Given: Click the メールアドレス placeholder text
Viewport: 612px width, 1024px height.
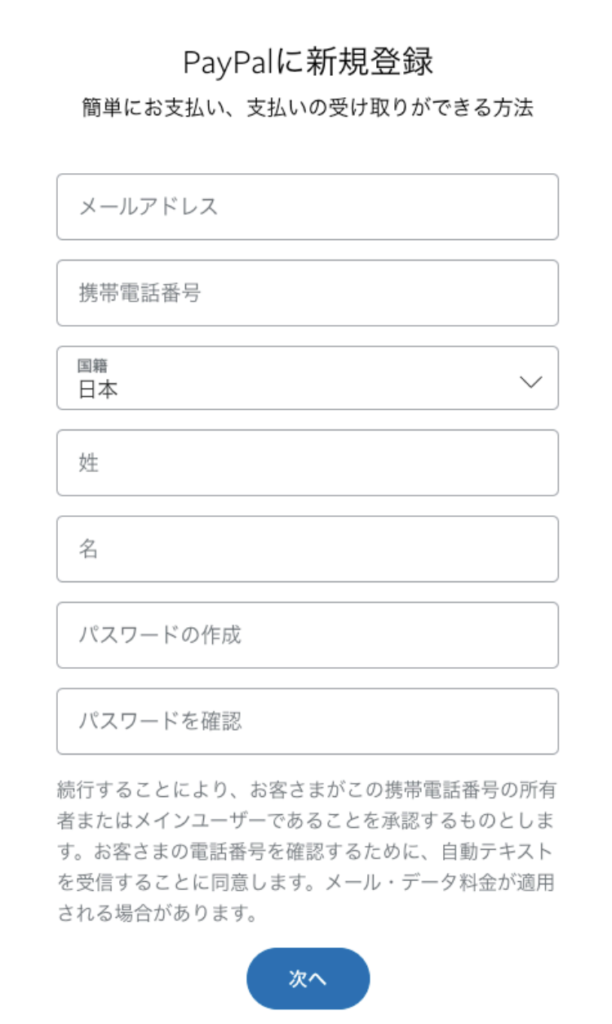Looking at the screenshot, I should click(x=148, y=207).
